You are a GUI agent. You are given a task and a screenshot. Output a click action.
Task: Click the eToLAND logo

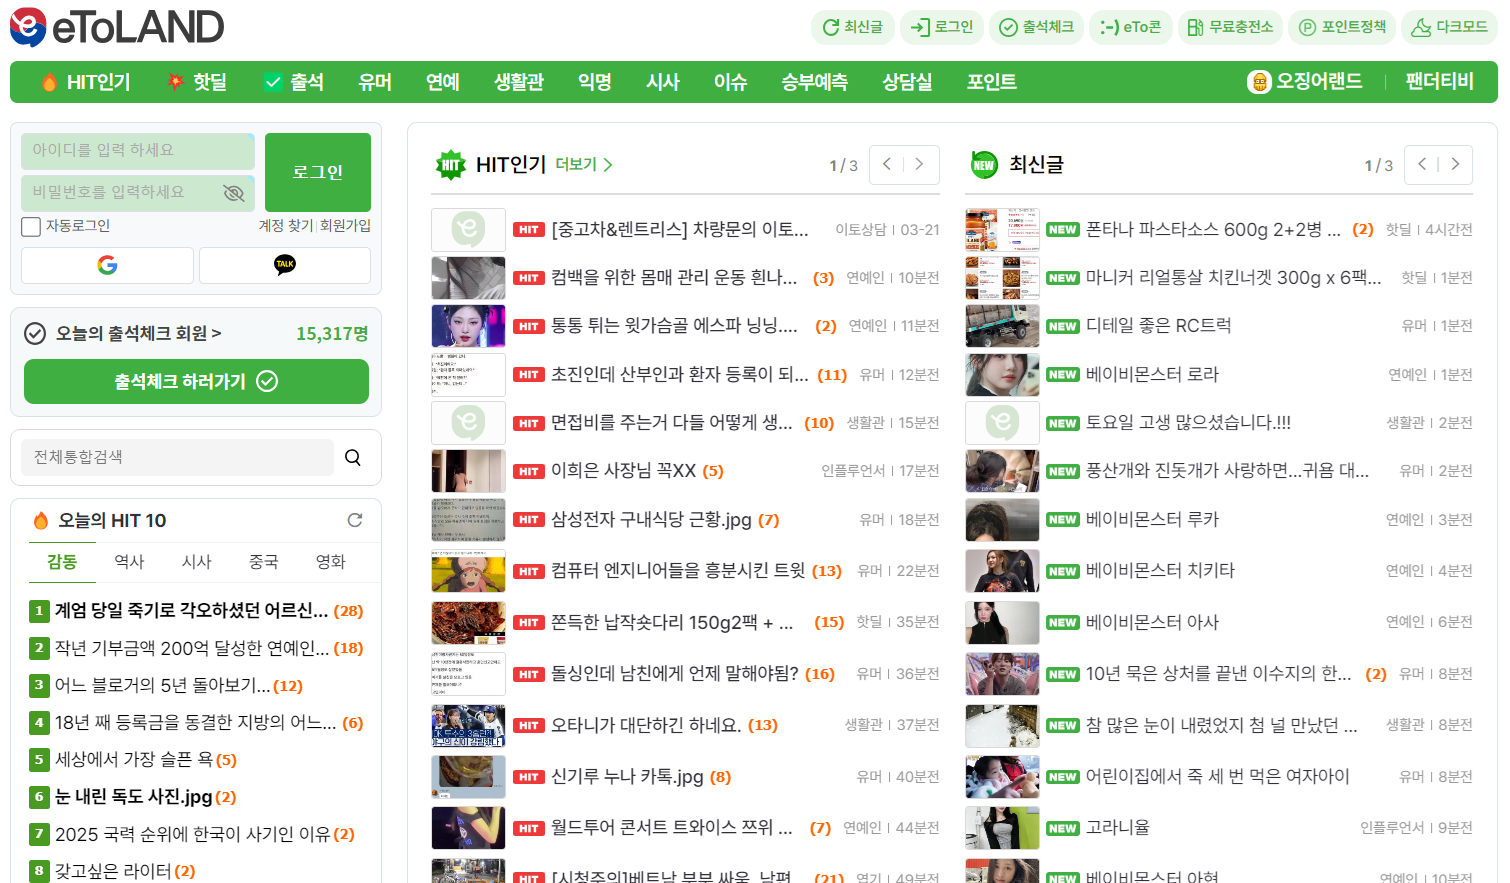click(x=117, y=27)
